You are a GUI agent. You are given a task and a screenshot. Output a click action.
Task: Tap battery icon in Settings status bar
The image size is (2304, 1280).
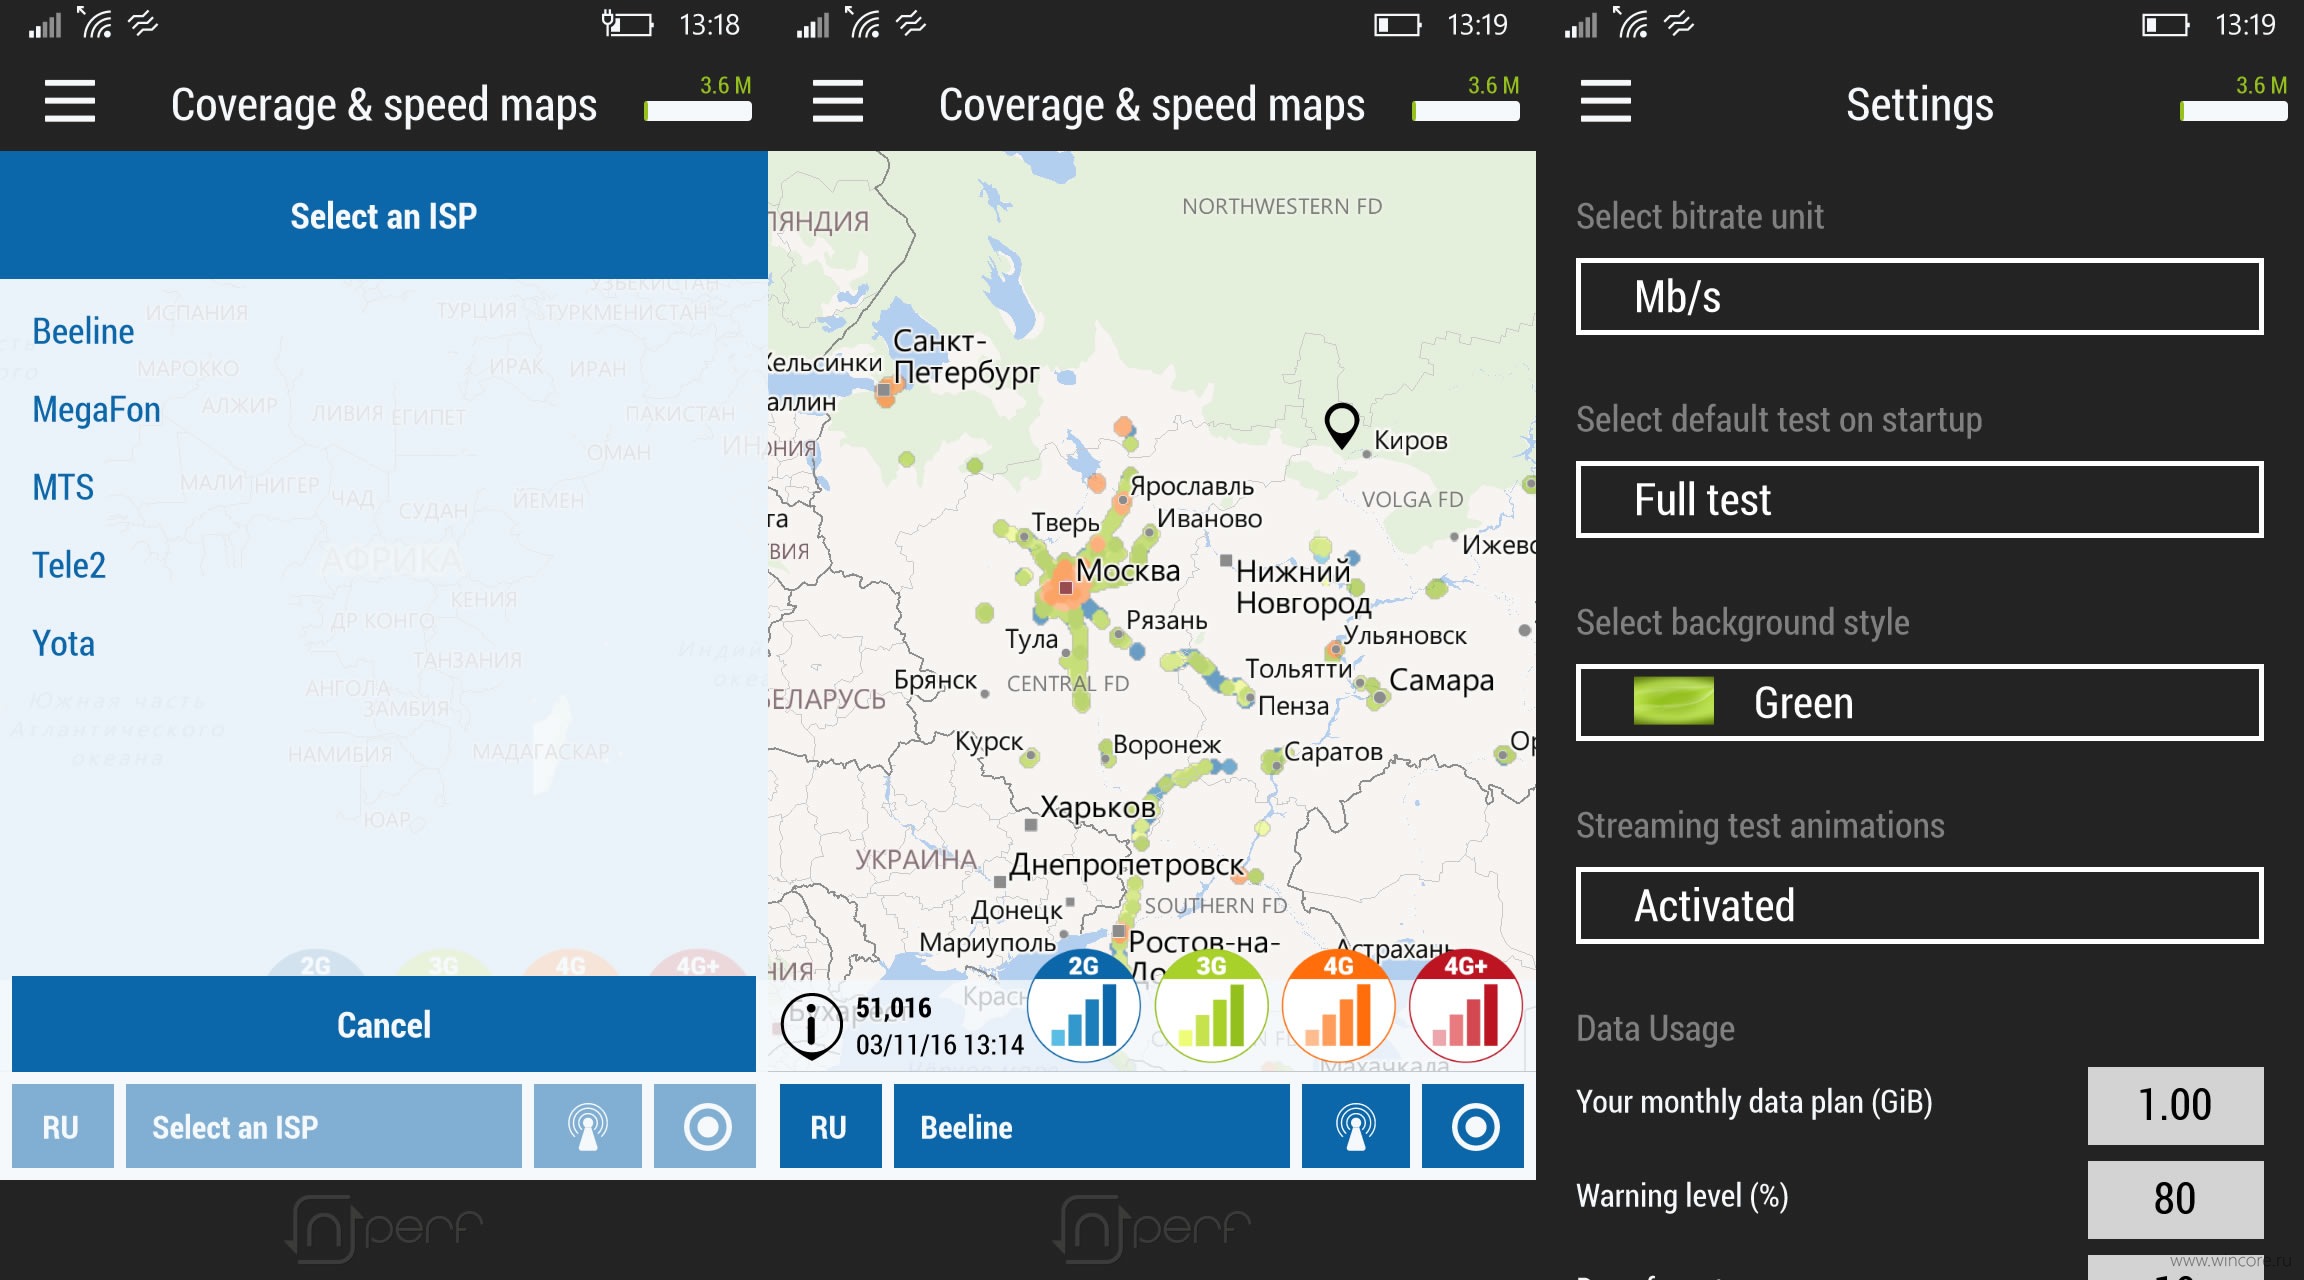[x=2165, y=25]
